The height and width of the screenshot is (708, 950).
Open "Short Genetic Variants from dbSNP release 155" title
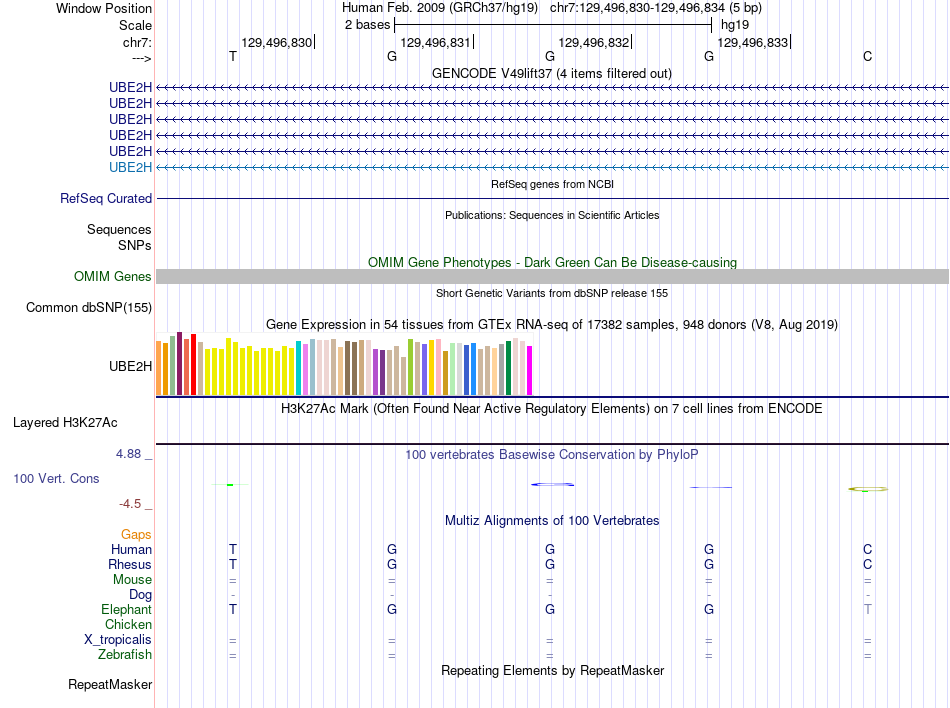[552, 293]
